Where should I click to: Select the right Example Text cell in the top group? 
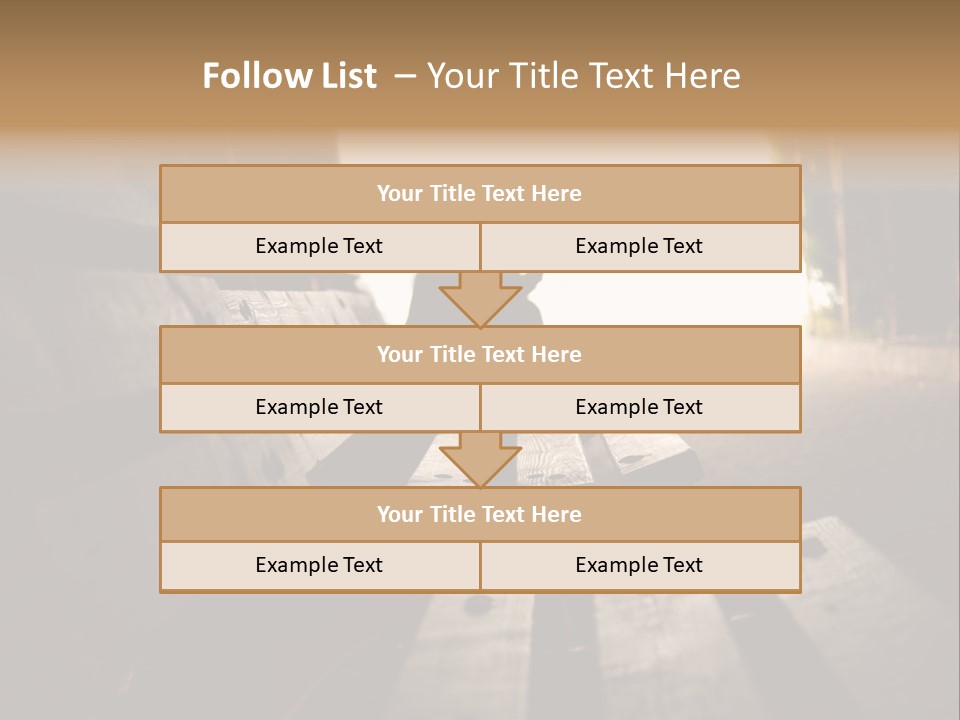tap(640, 247)
